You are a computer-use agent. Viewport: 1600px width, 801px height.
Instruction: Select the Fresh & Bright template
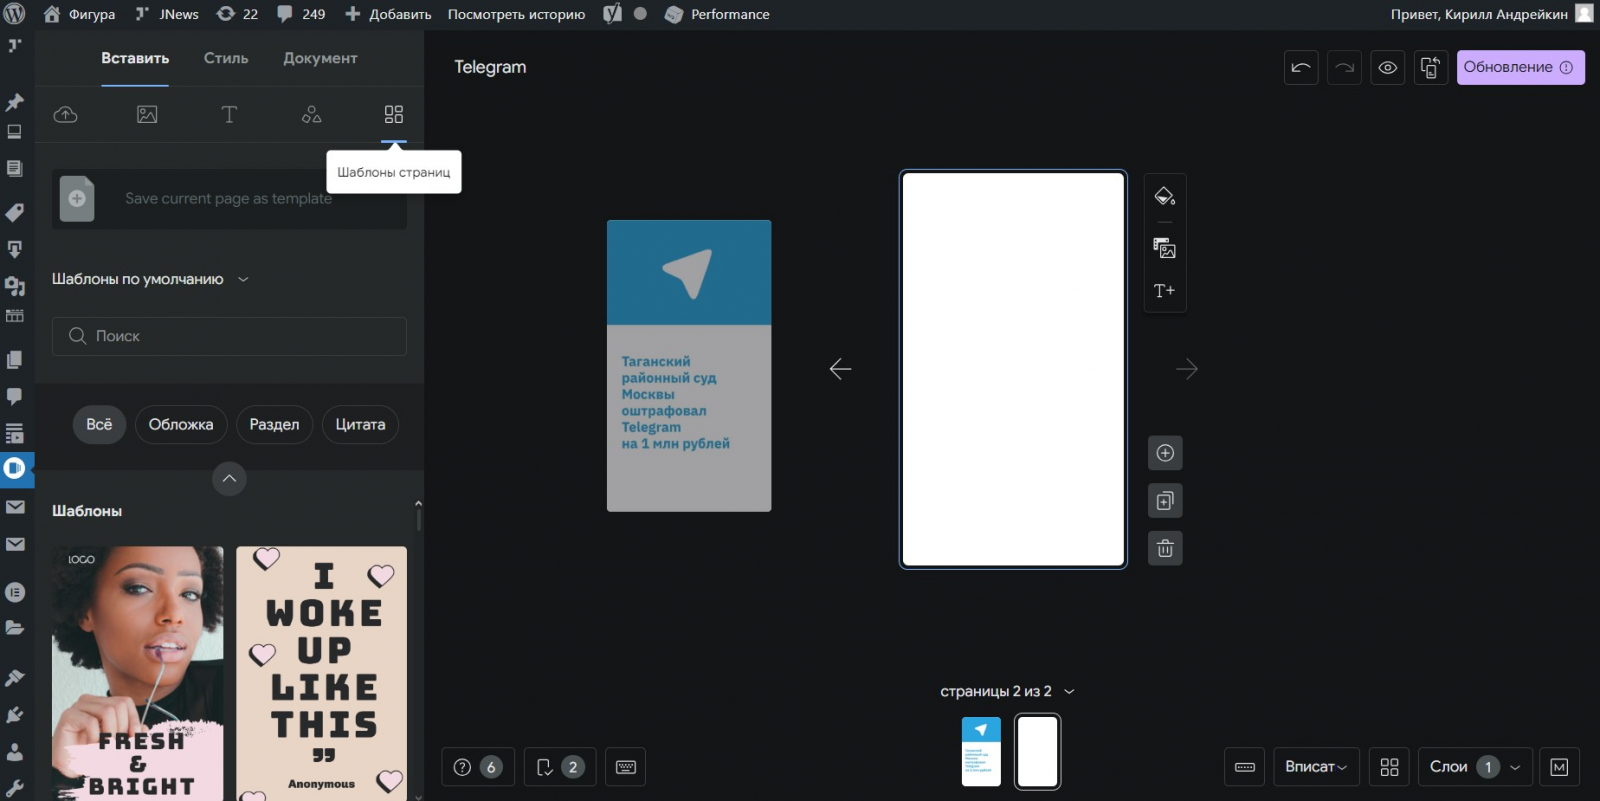(x=138, y=673)
